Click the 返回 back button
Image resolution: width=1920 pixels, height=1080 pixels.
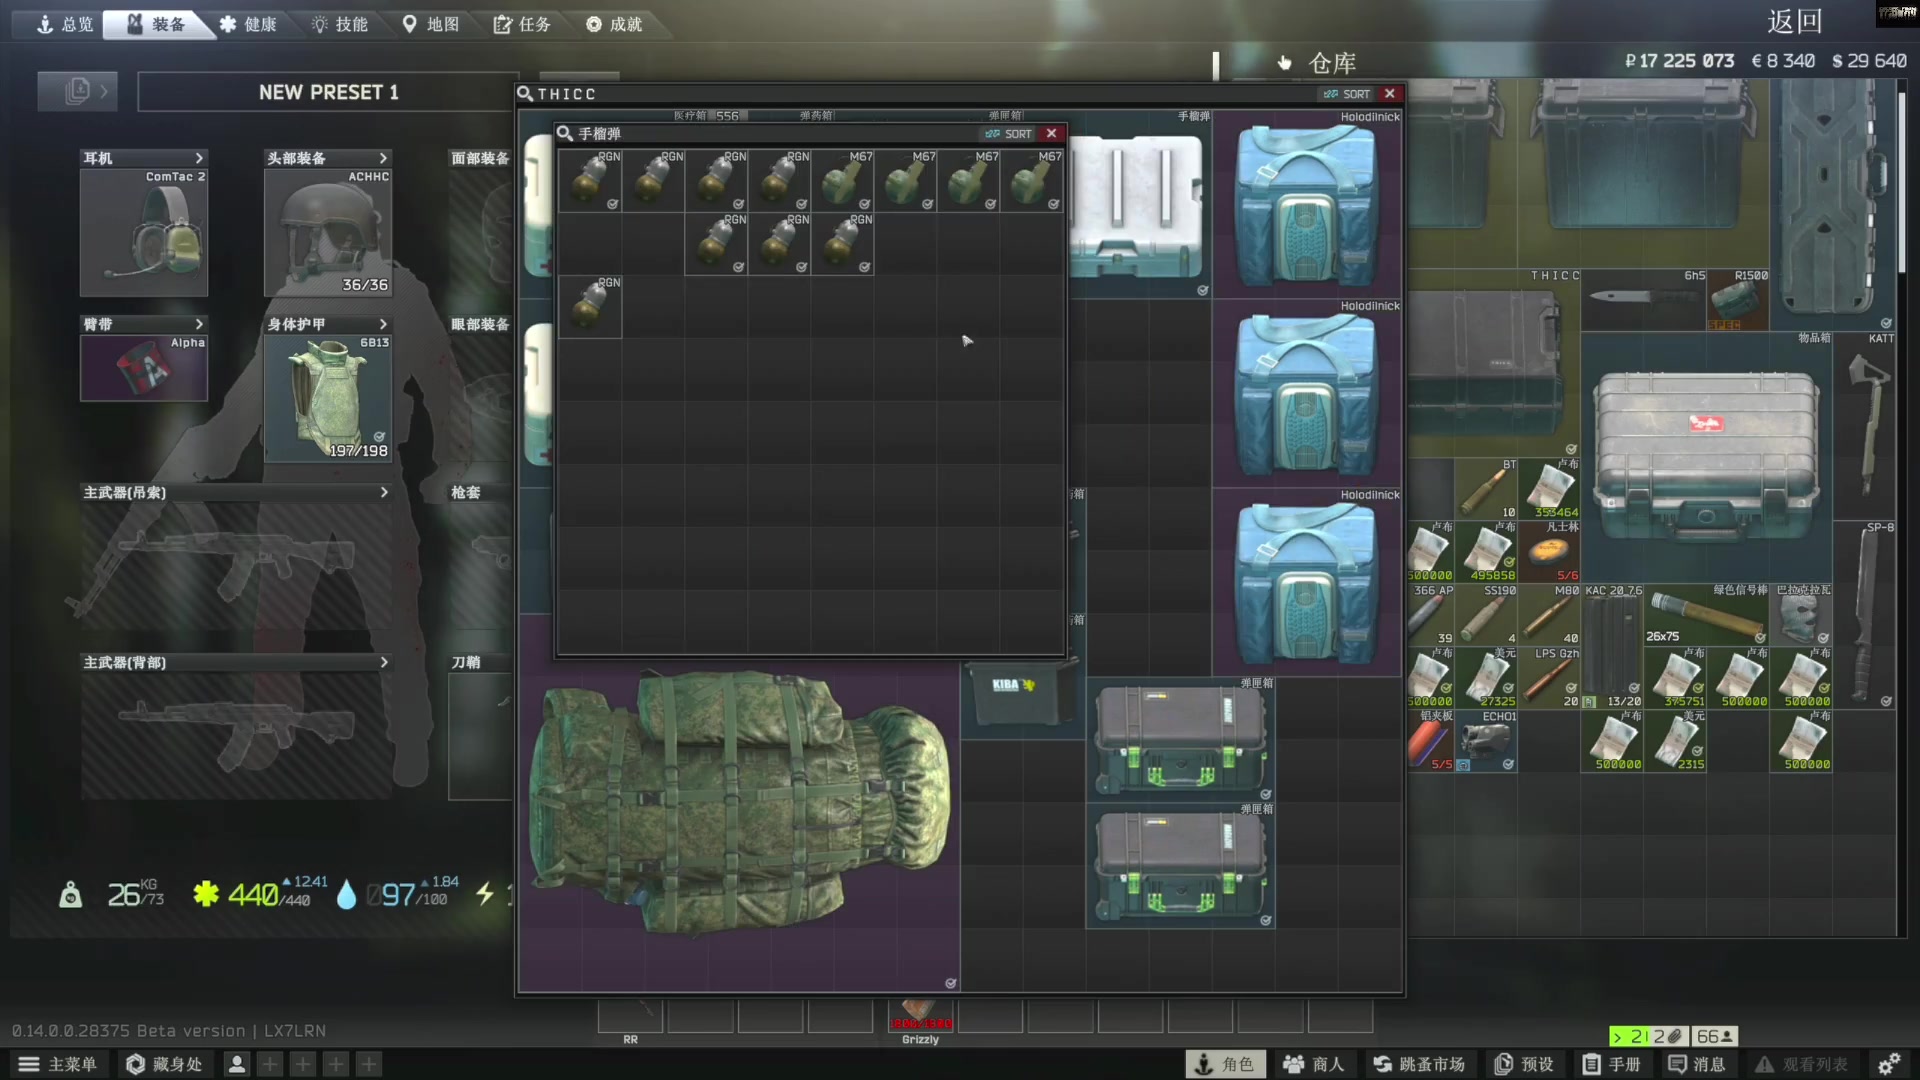[1794, 21]
